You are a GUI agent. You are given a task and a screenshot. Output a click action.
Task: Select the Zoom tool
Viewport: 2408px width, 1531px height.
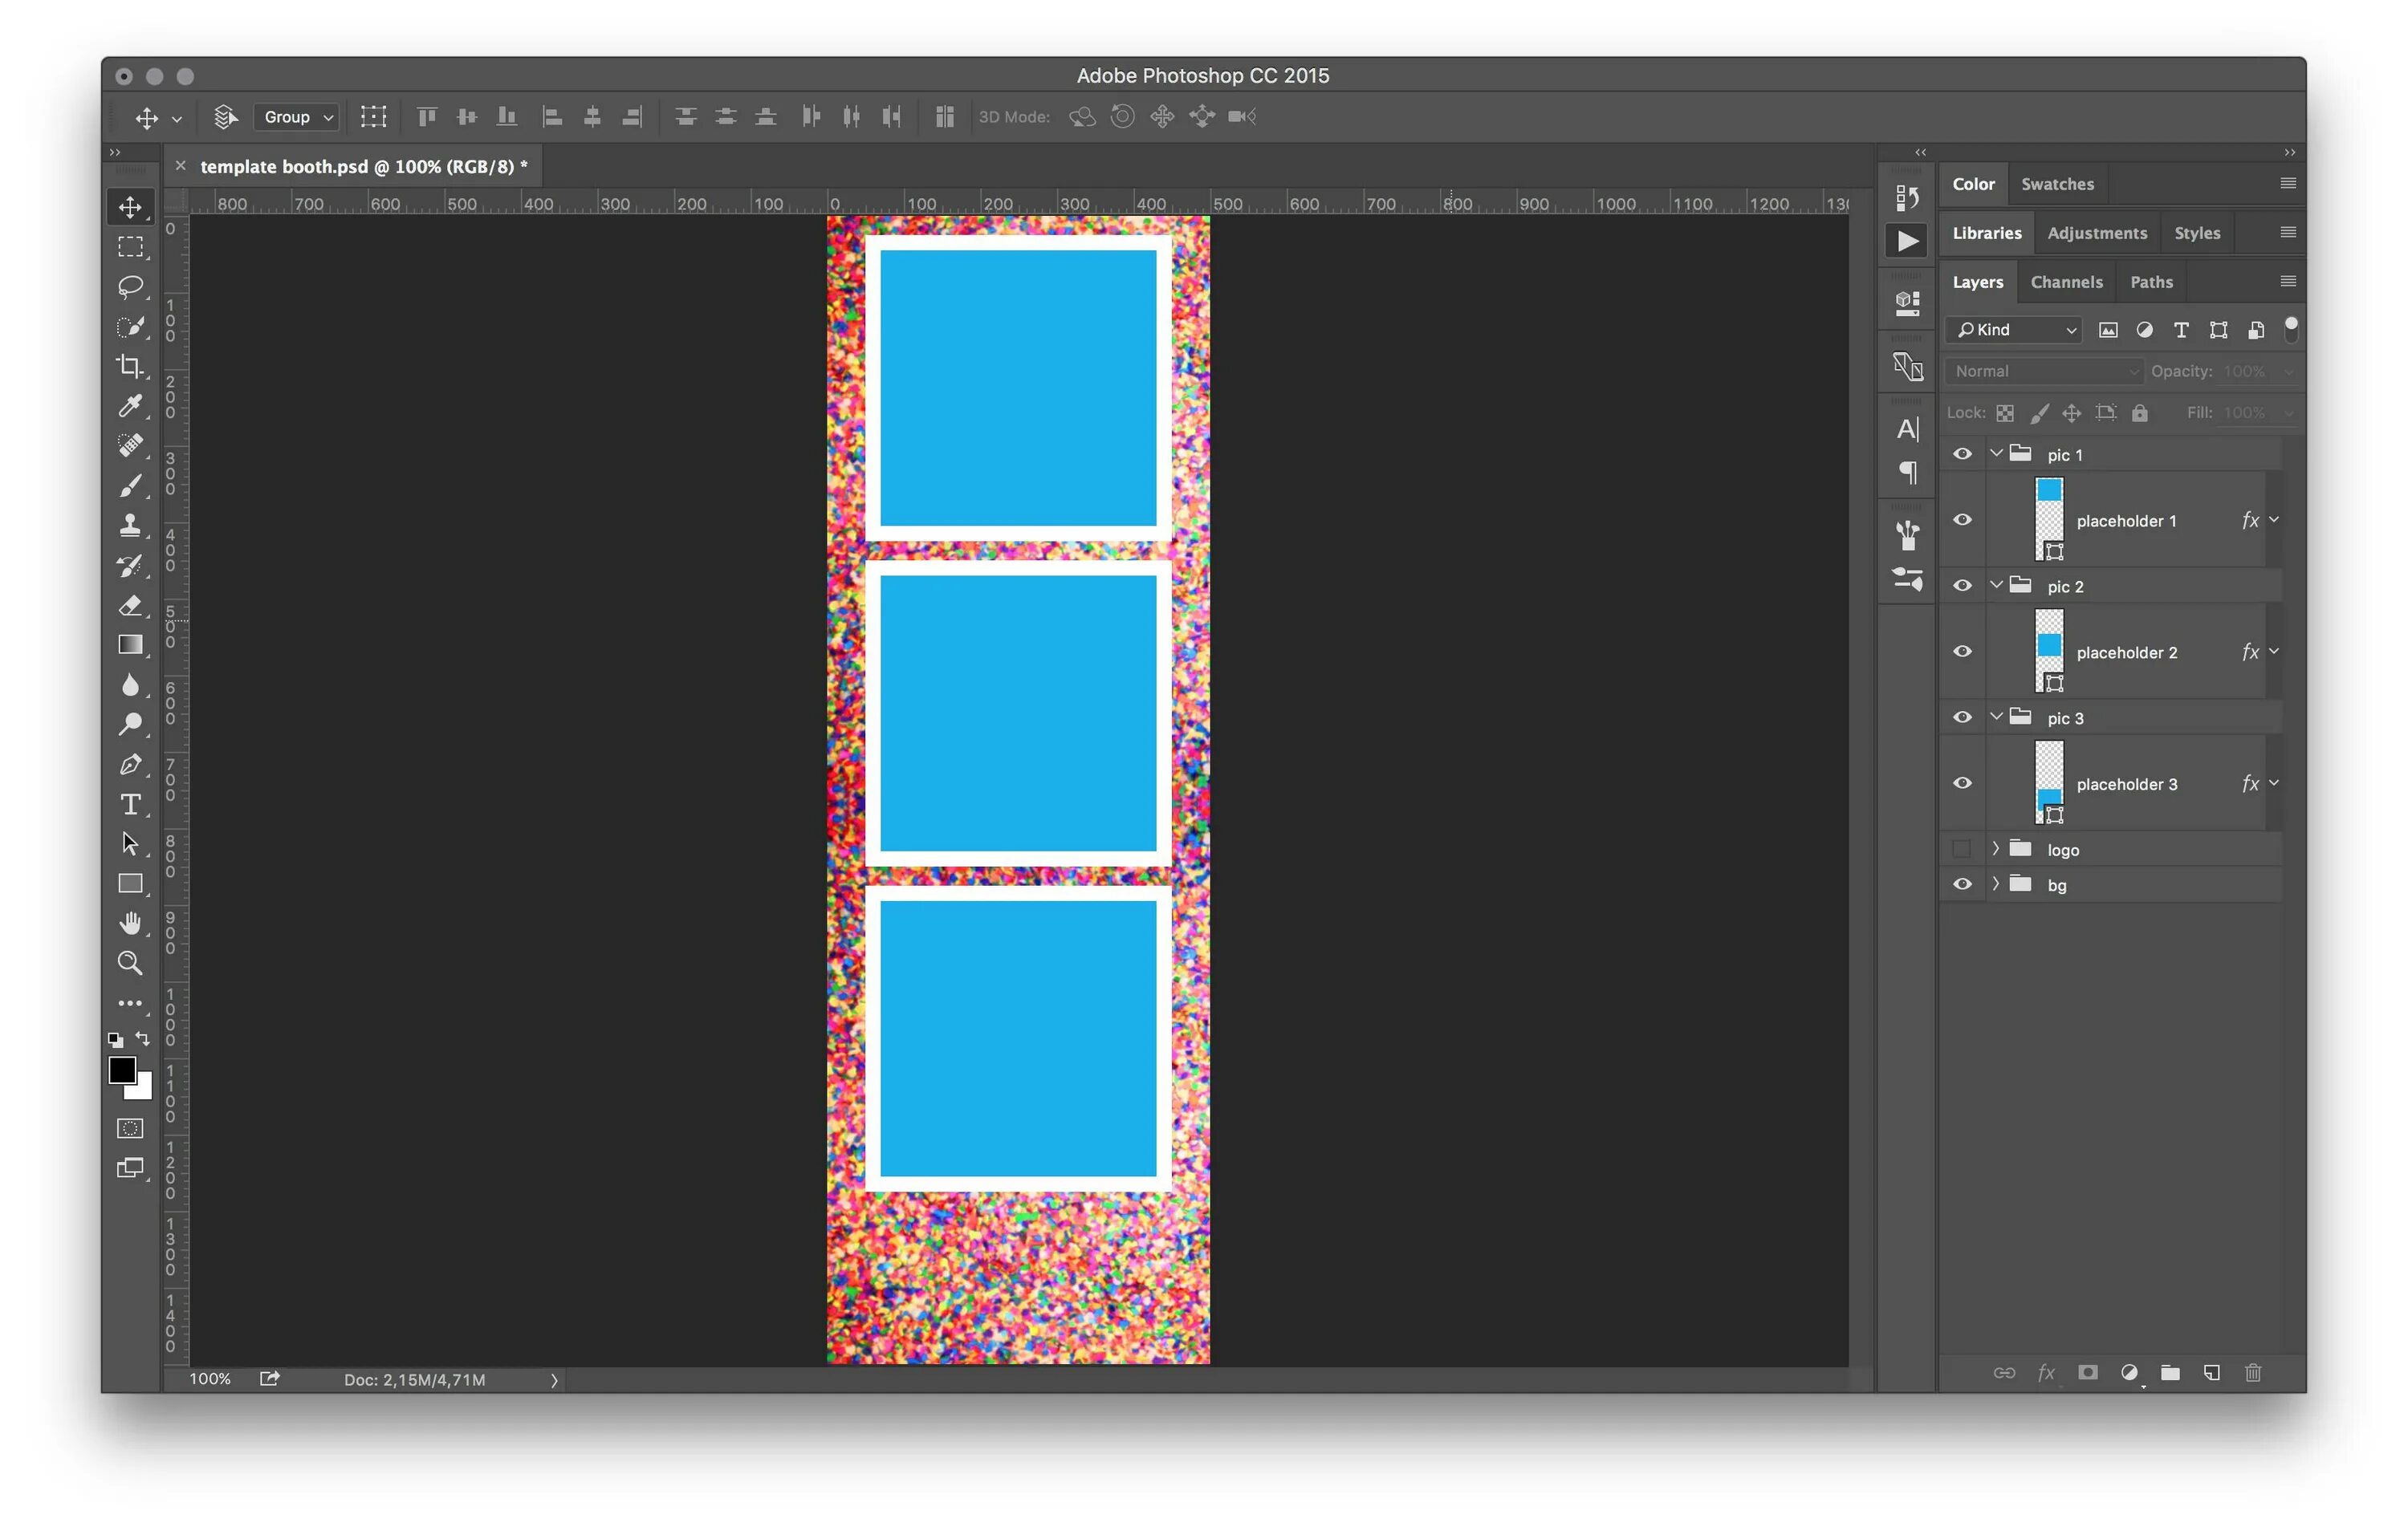point(132,961)
